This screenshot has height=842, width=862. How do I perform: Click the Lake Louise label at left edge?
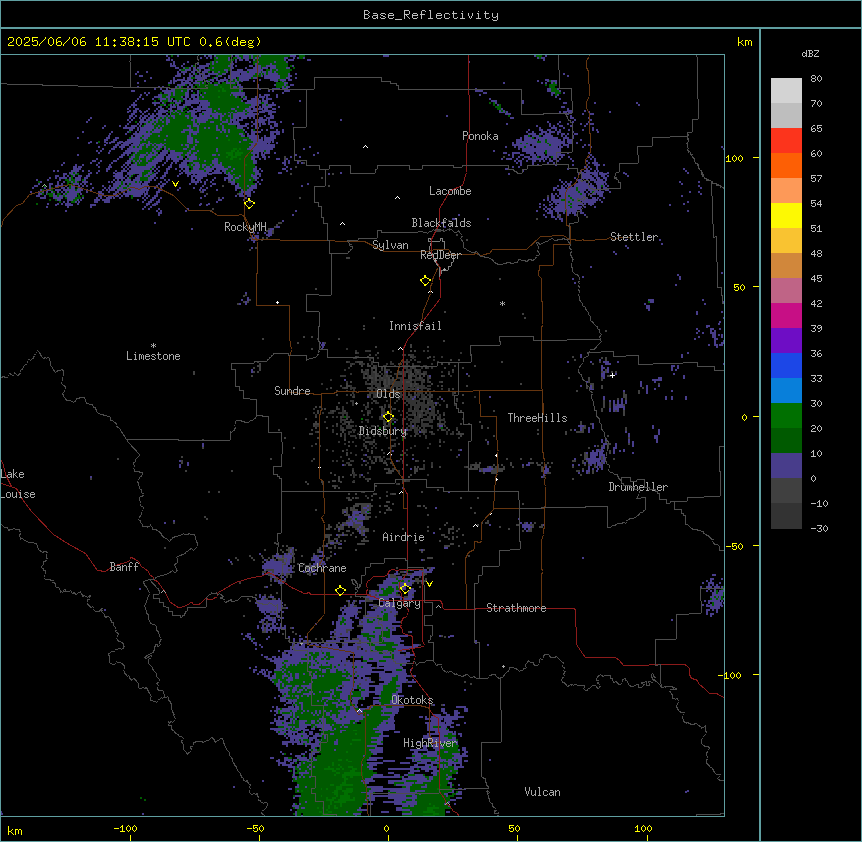[x=18, y=484]
